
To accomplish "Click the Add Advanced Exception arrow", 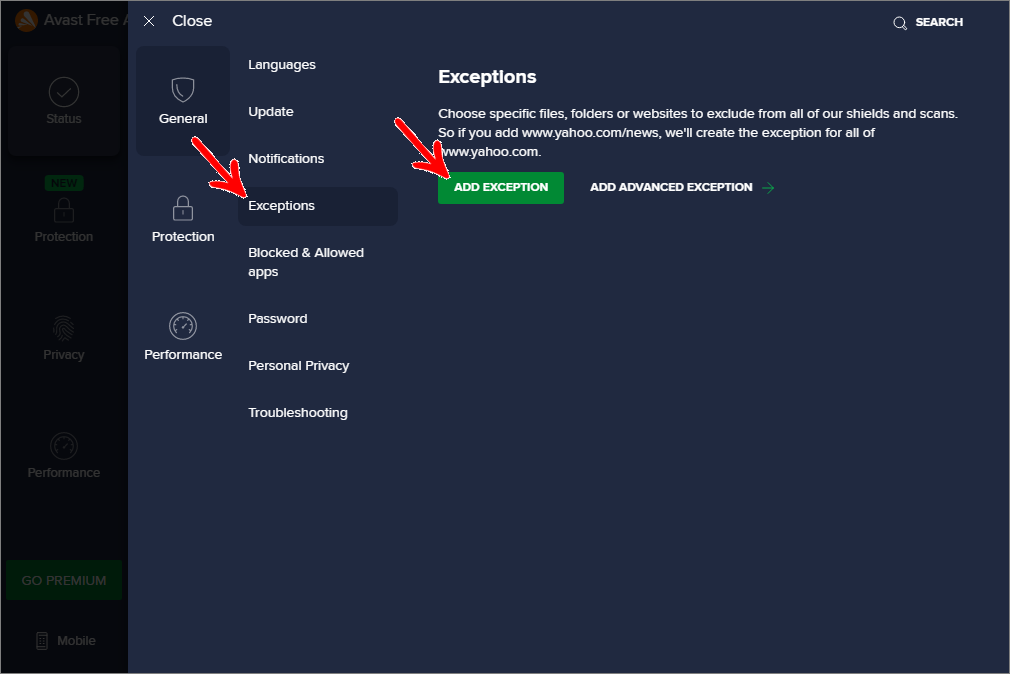I will [x=768, y=187].
